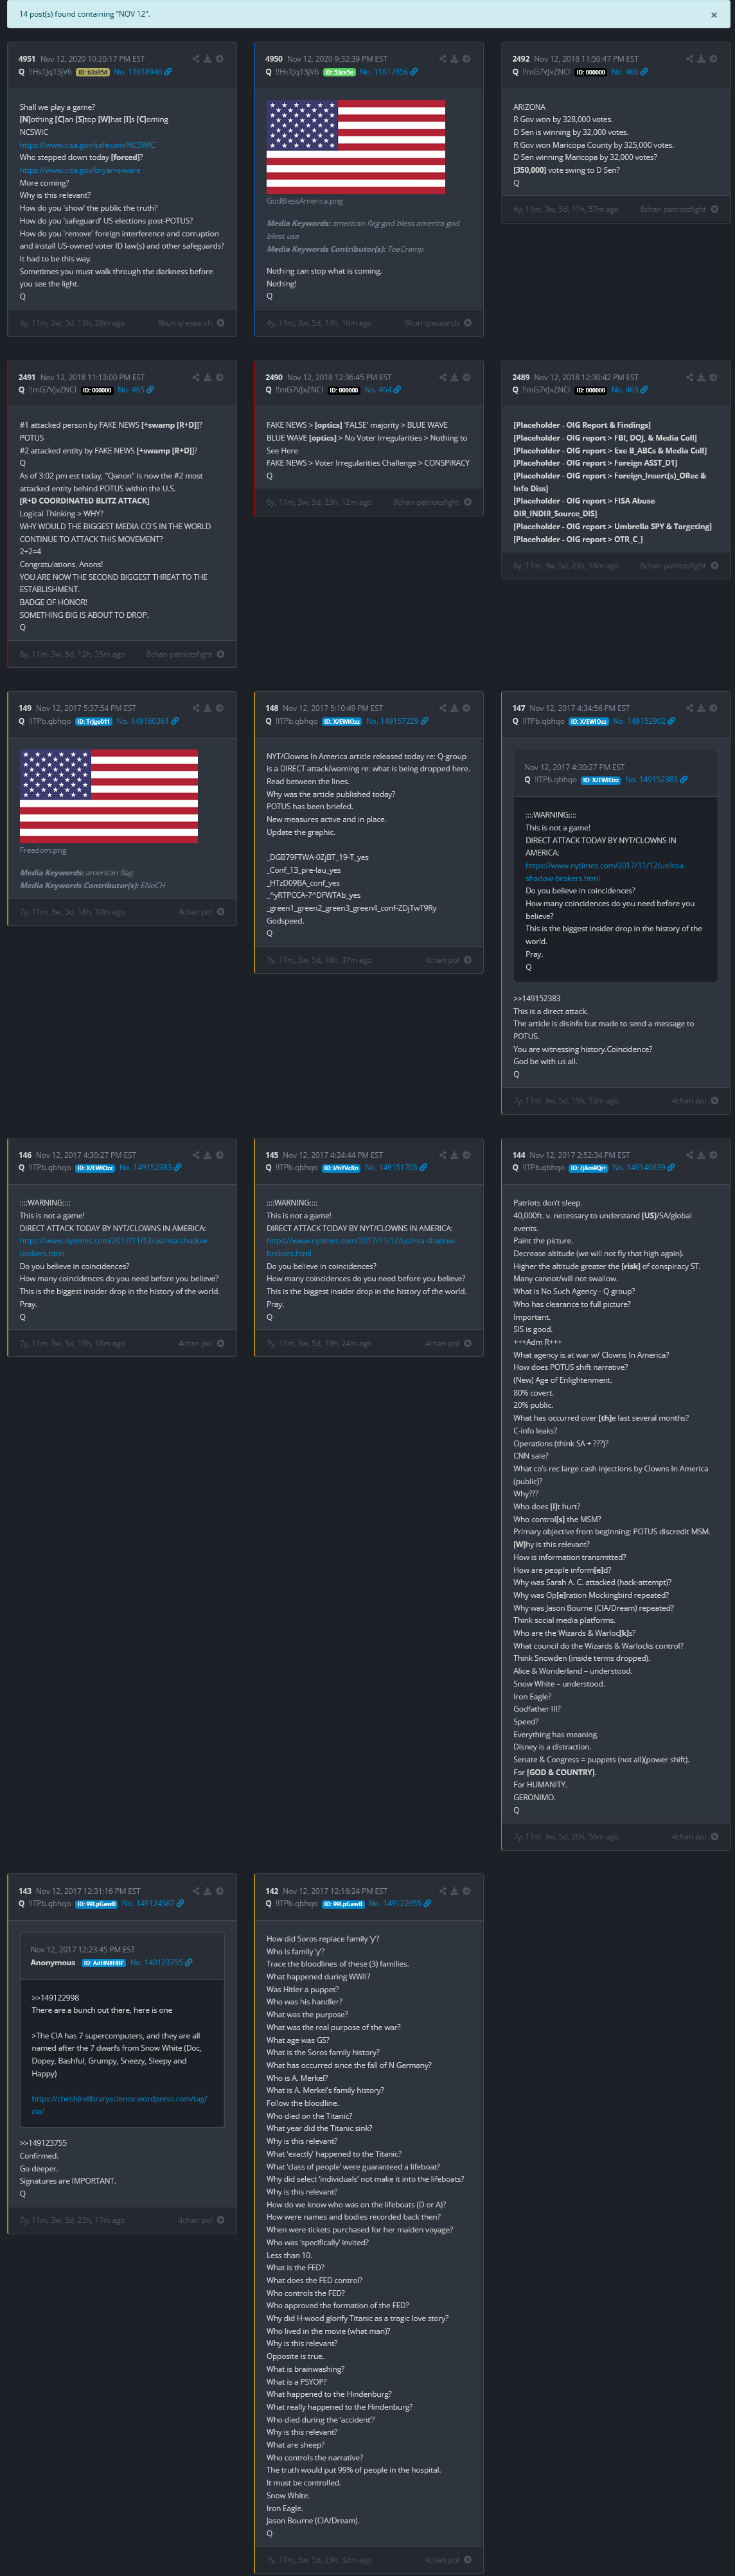Click share icon on post 2491

click(196, 377)
